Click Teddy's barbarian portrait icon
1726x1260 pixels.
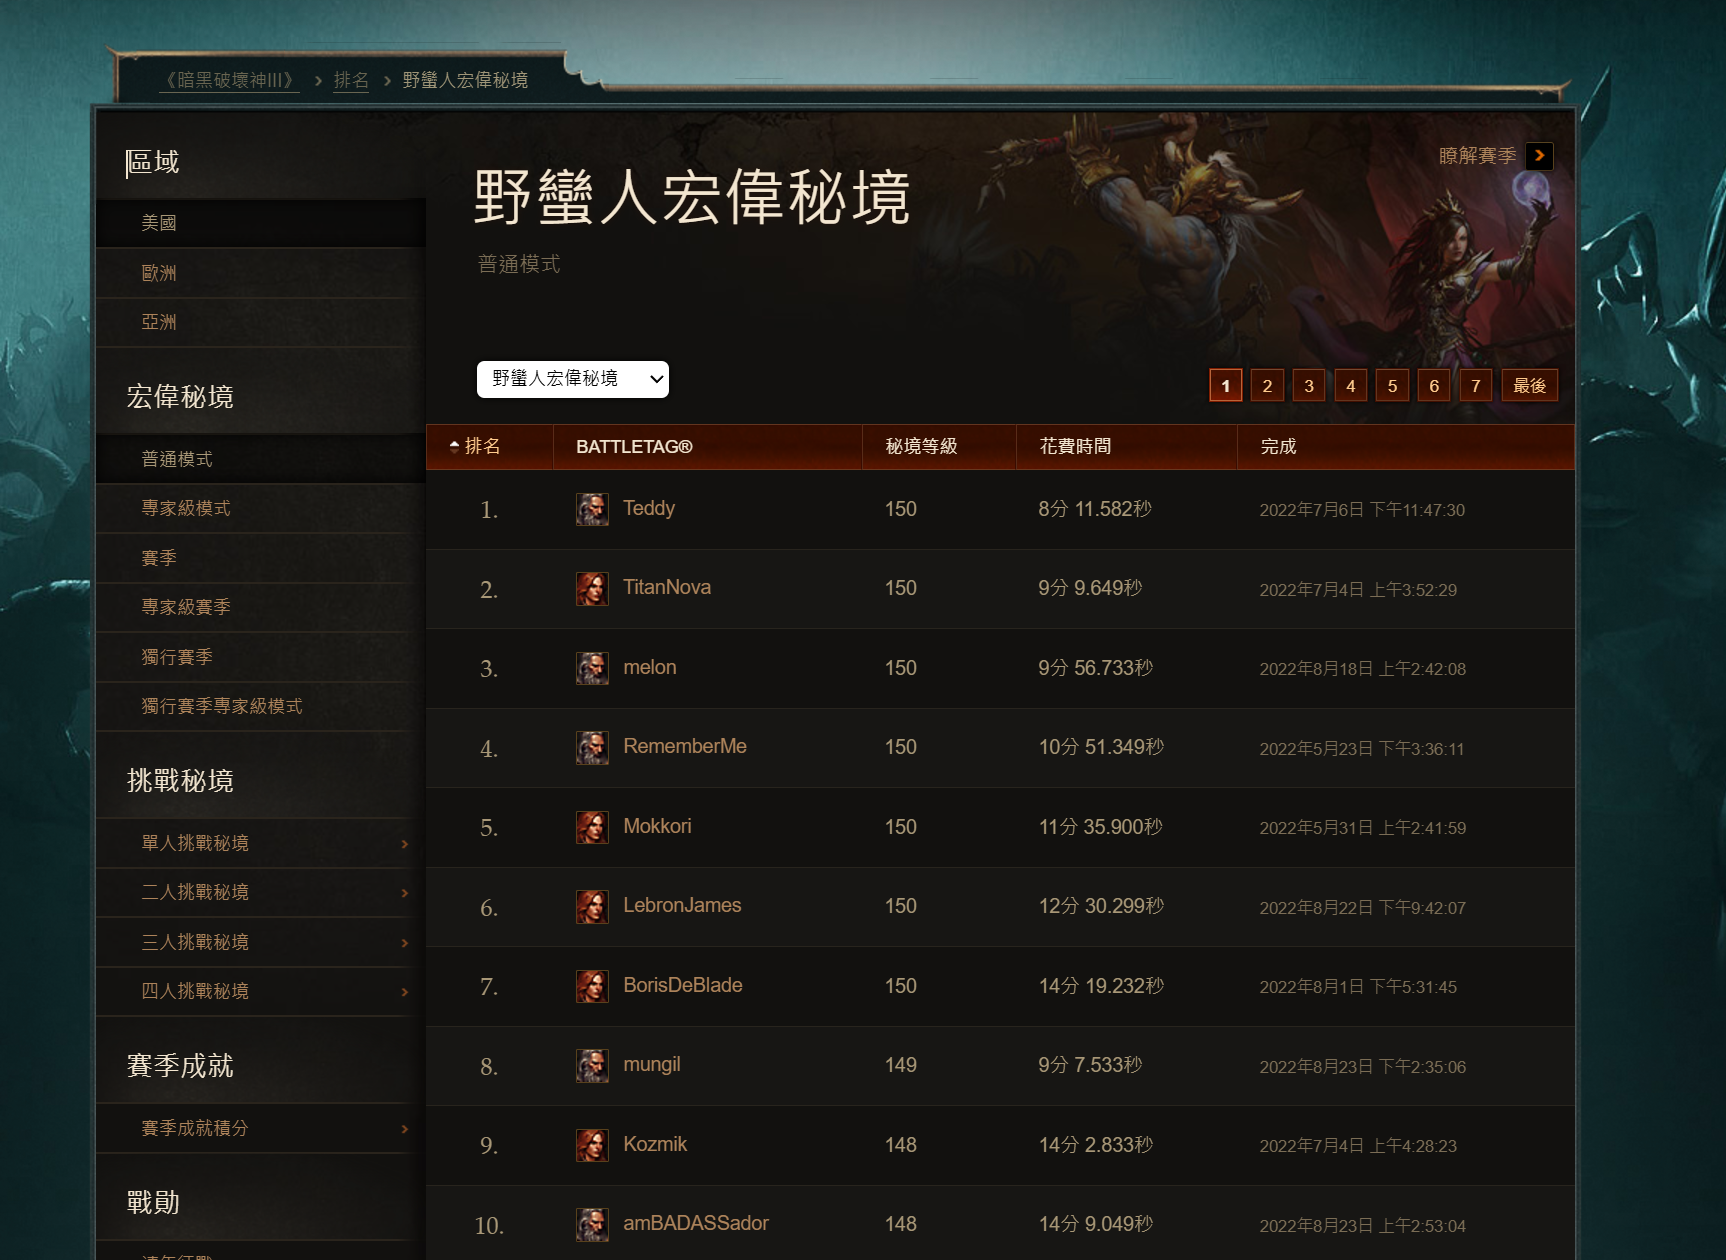coord(592,509)
